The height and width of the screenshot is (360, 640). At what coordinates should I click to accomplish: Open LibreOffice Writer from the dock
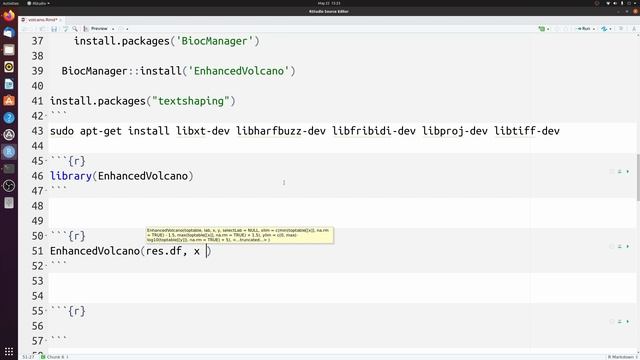(x=9, y=84)
